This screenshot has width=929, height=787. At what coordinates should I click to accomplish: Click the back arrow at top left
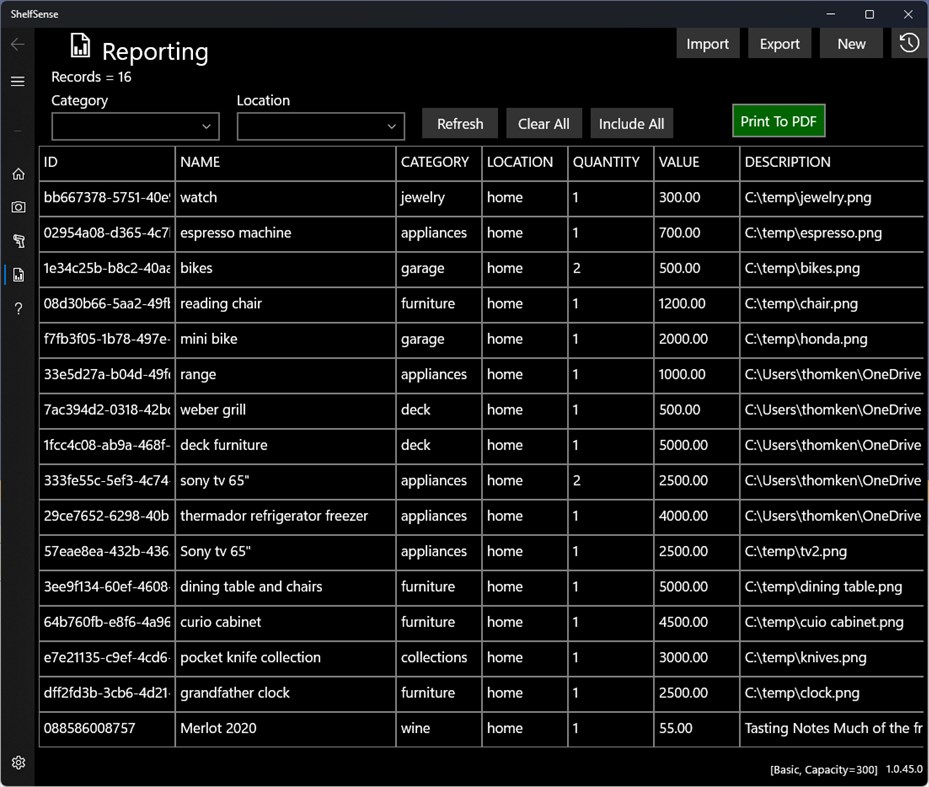coord(17,44)
